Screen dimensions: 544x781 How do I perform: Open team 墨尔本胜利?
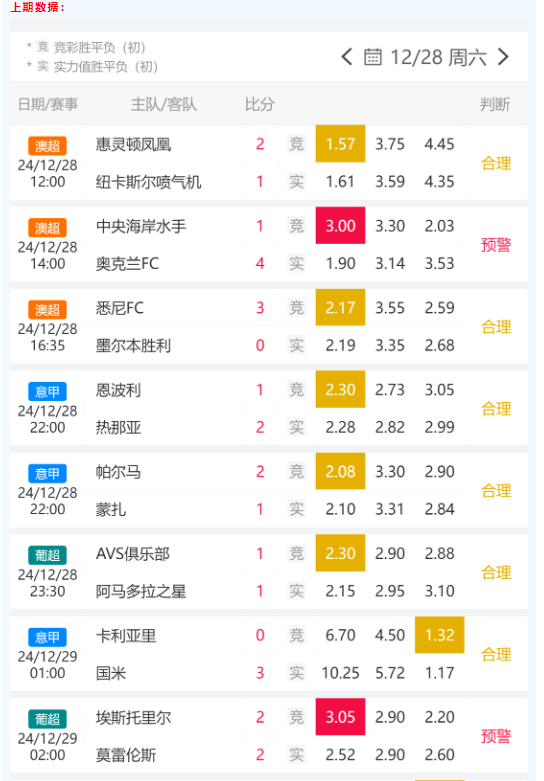tap(134, 345)
